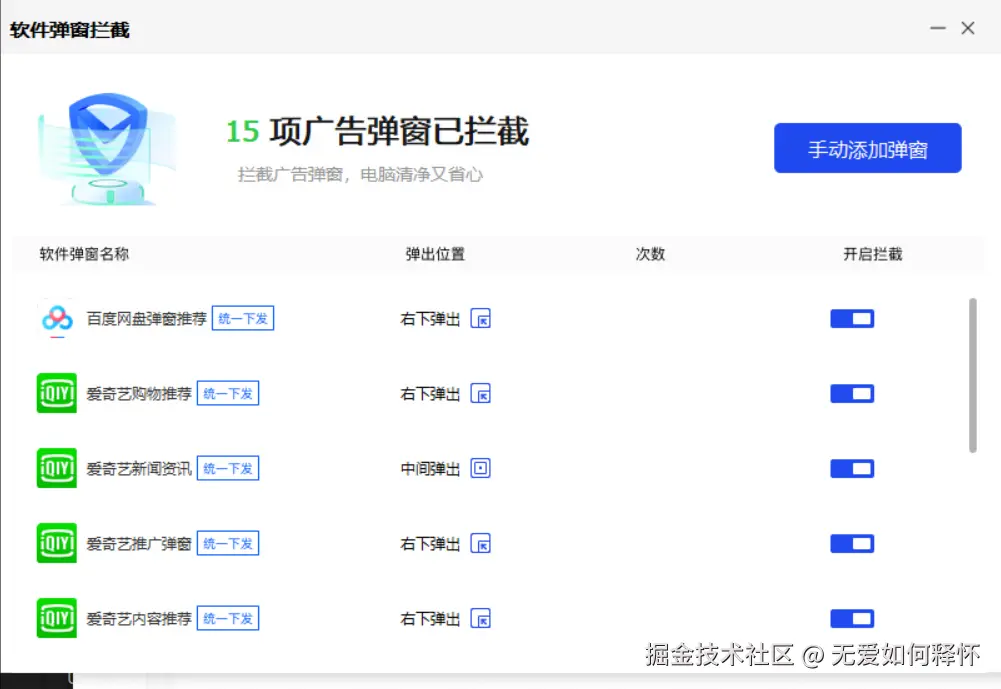Click the 拦截广告弹窗，电脑清净又省心 subtitle
Screen dimensions: 1001x689
point(361,174)
